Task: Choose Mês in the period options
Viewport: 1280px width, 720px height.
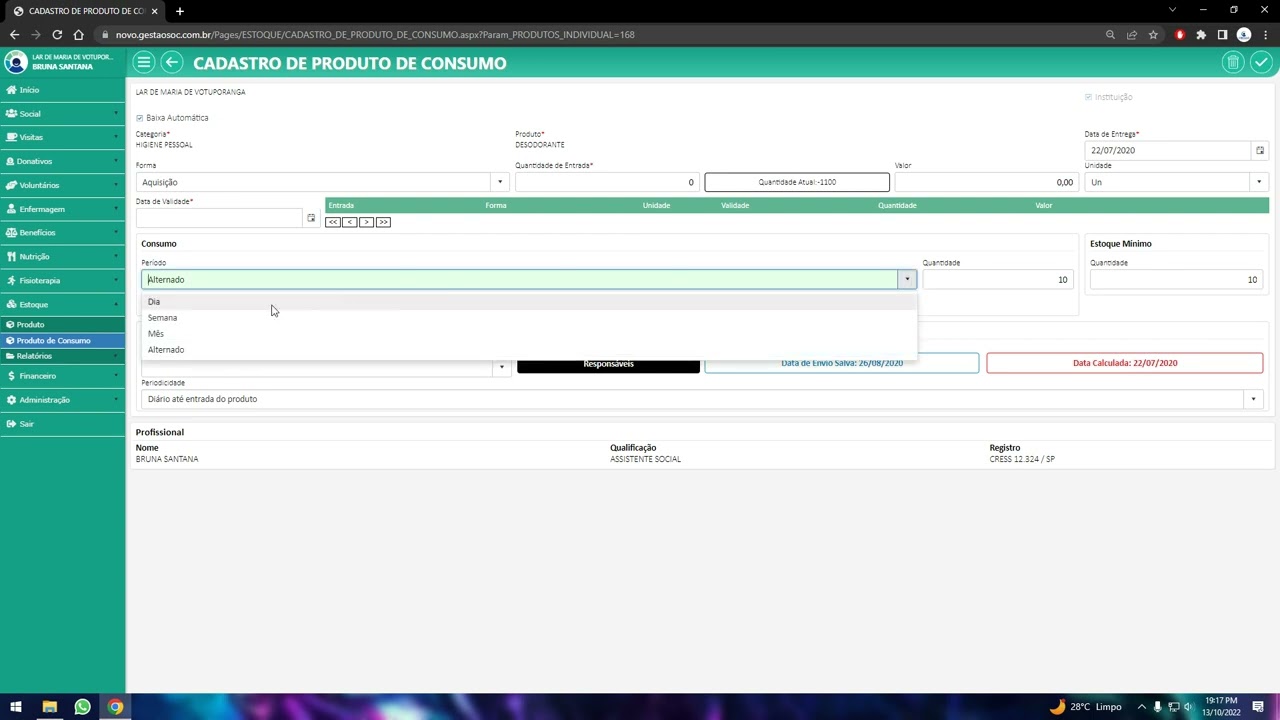Action: 156,334
